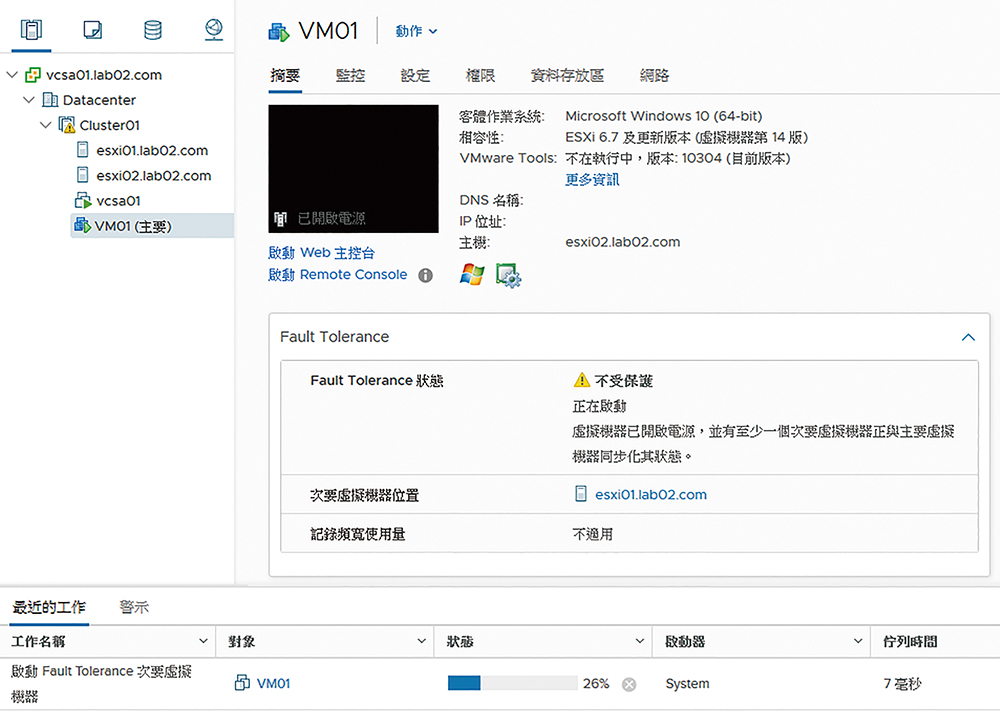Screen dimensions: 1000x725
Task: Click the warning triangle beside 不受保護
Action: pyautogui.click(x=582, y=380)
